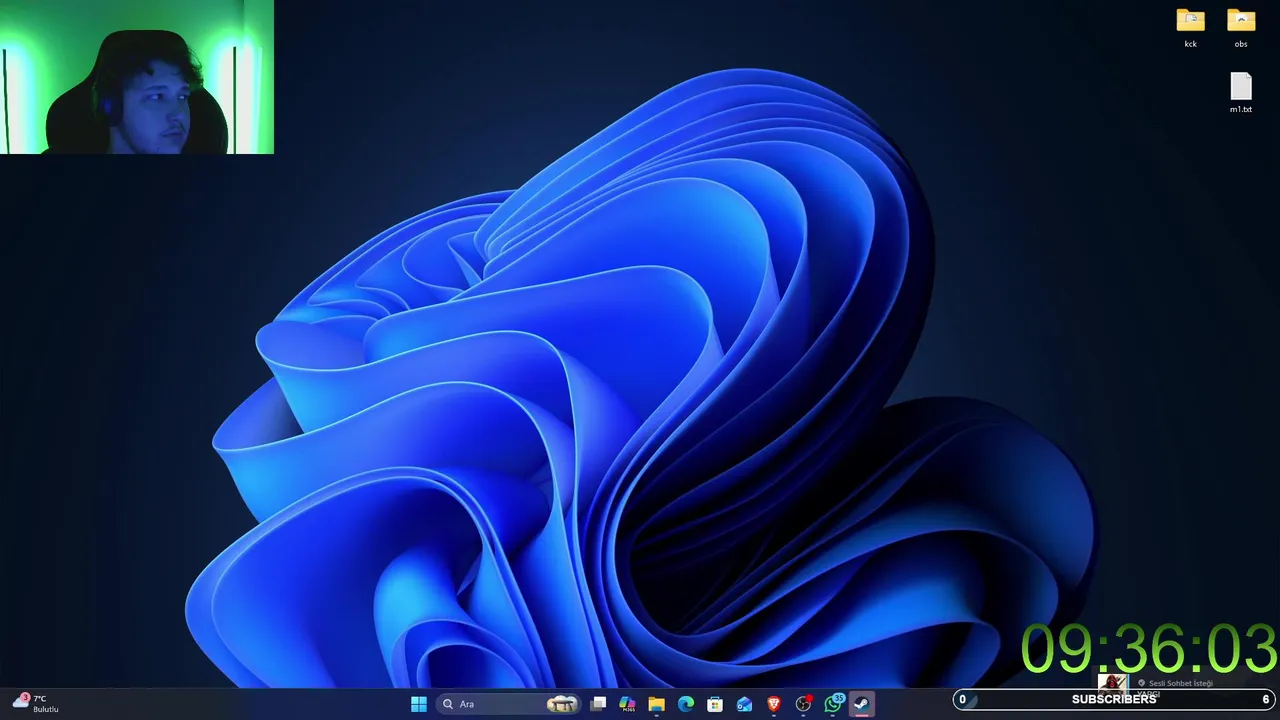The height and width of the screenshot is (720, 1280).
Task: Open File Explorer from the taskbar
Action: click(656, 704)
